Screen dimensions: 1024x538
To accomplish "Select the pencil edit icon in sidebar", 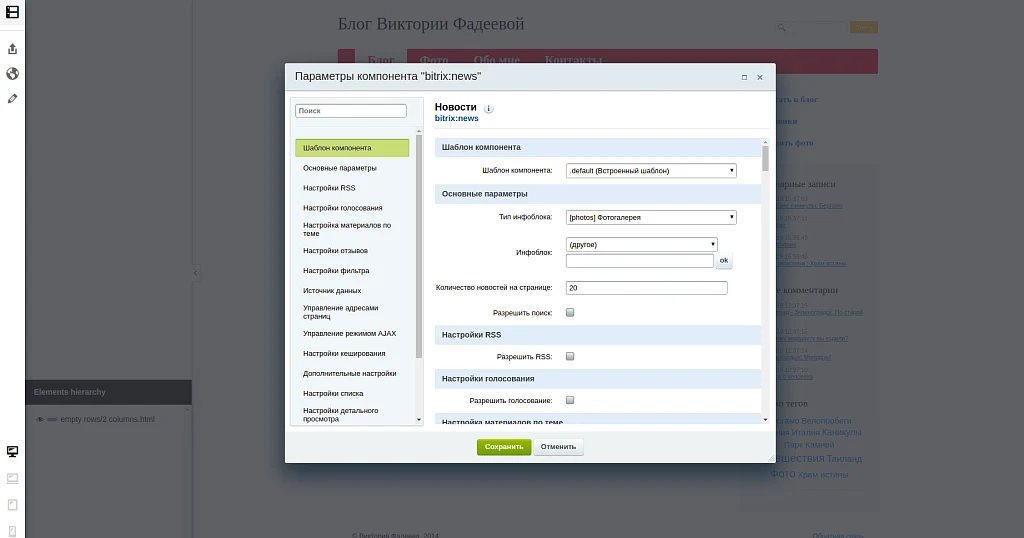I will tap(12, 99).
